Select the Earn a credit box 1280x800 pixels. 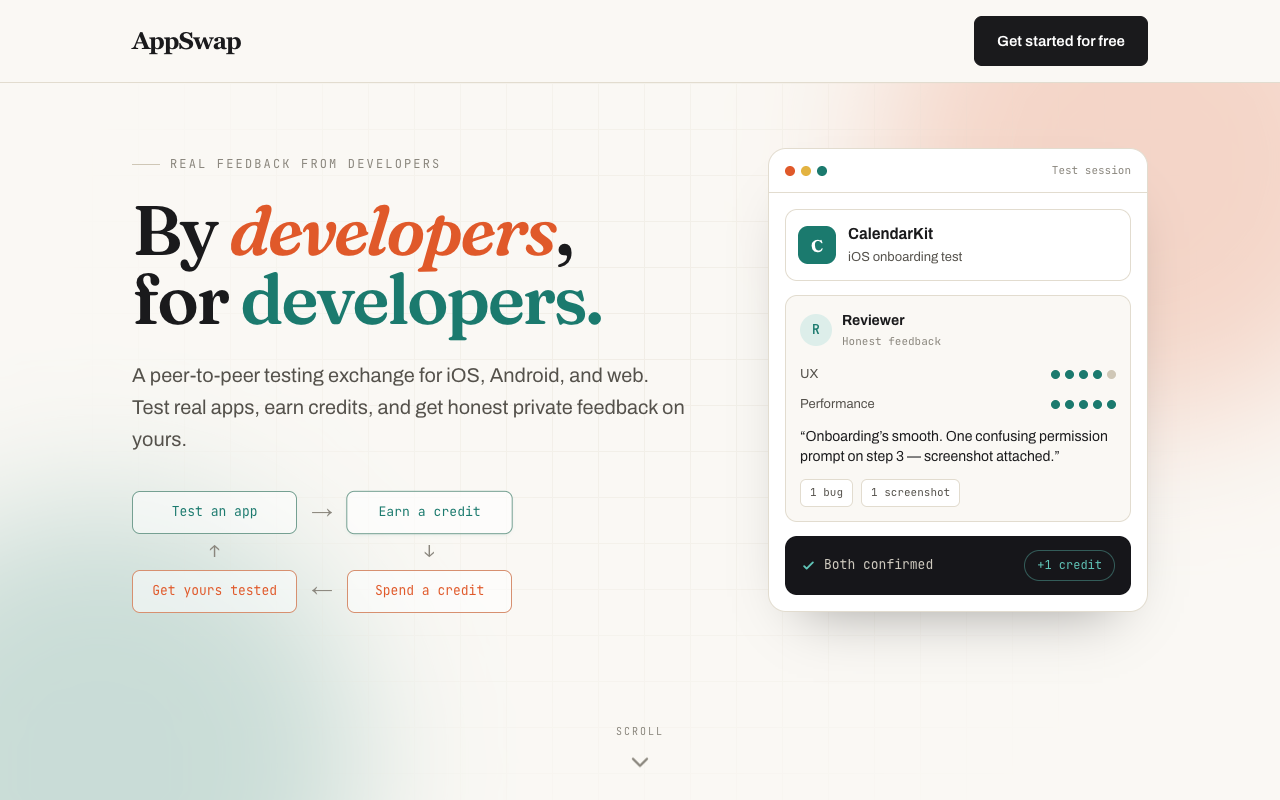click(429, 512)
